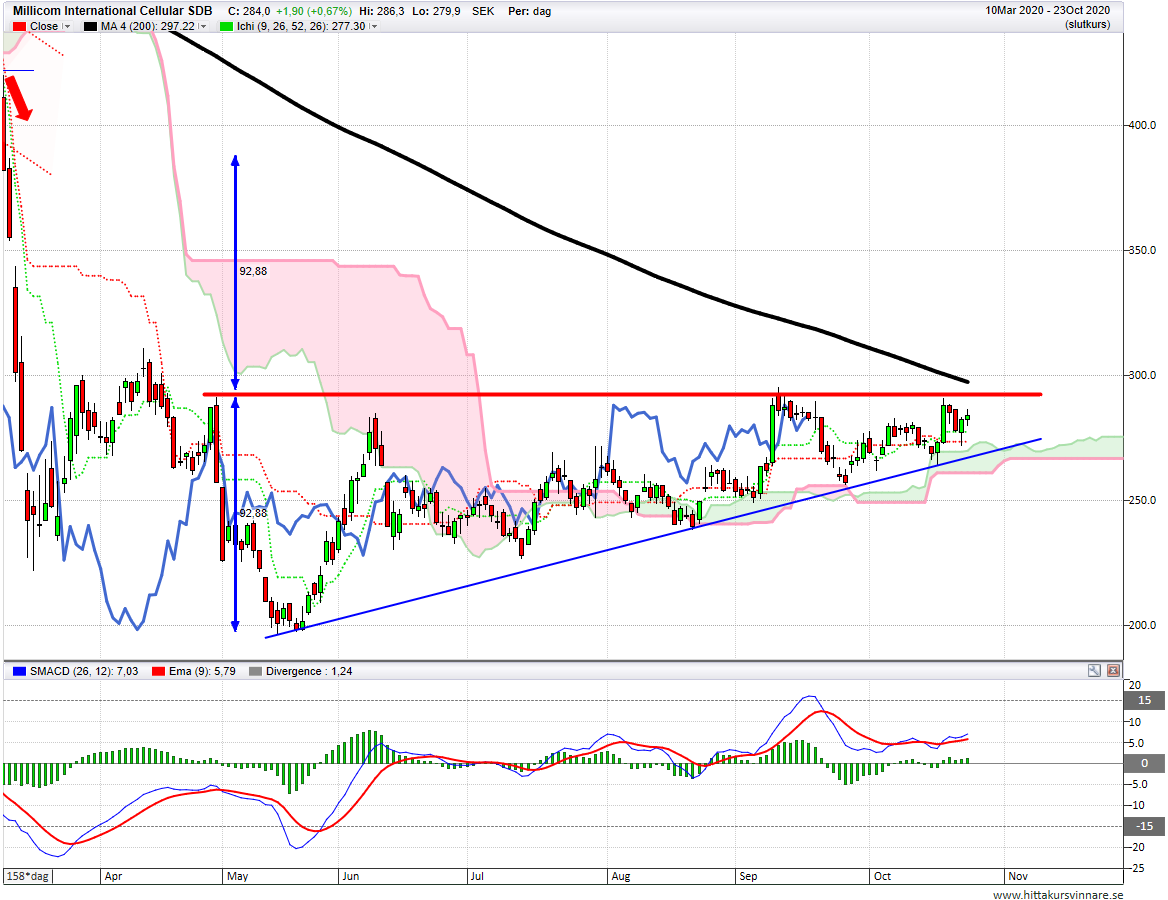
Task: Click the Divergence : 1,24 label
Action: click(309, 671)
